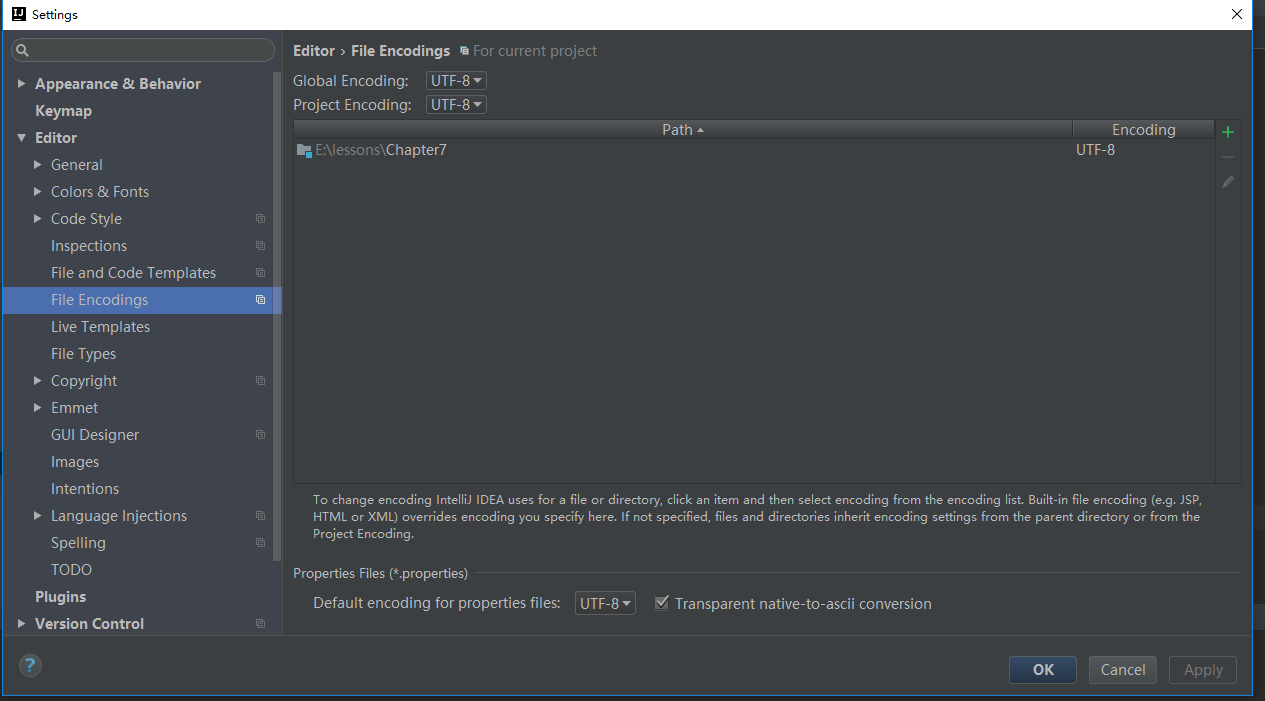
Task: Expand the Emmet node arrow
Action: [38, 408]
